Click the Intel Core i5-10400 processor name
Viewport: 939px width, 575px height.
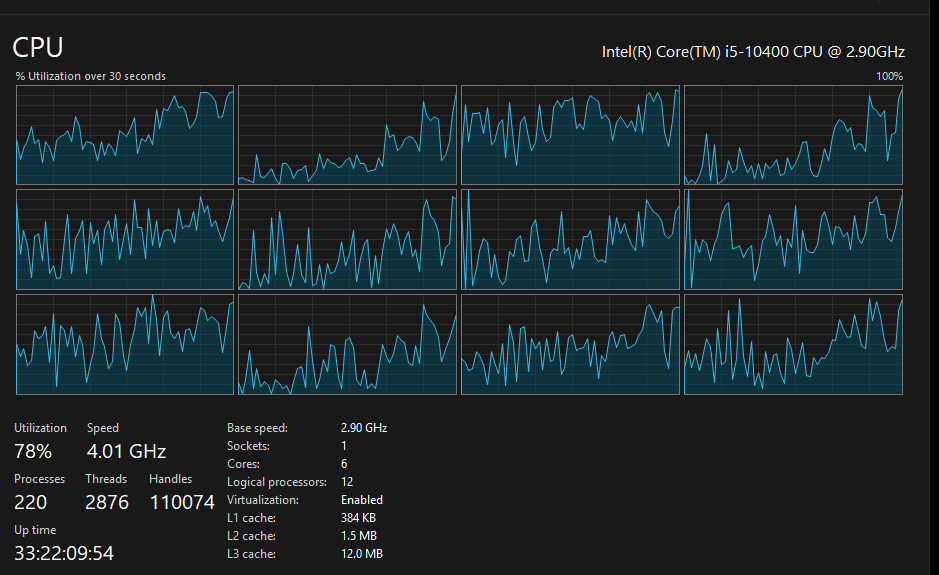click(x=752, y=51)
